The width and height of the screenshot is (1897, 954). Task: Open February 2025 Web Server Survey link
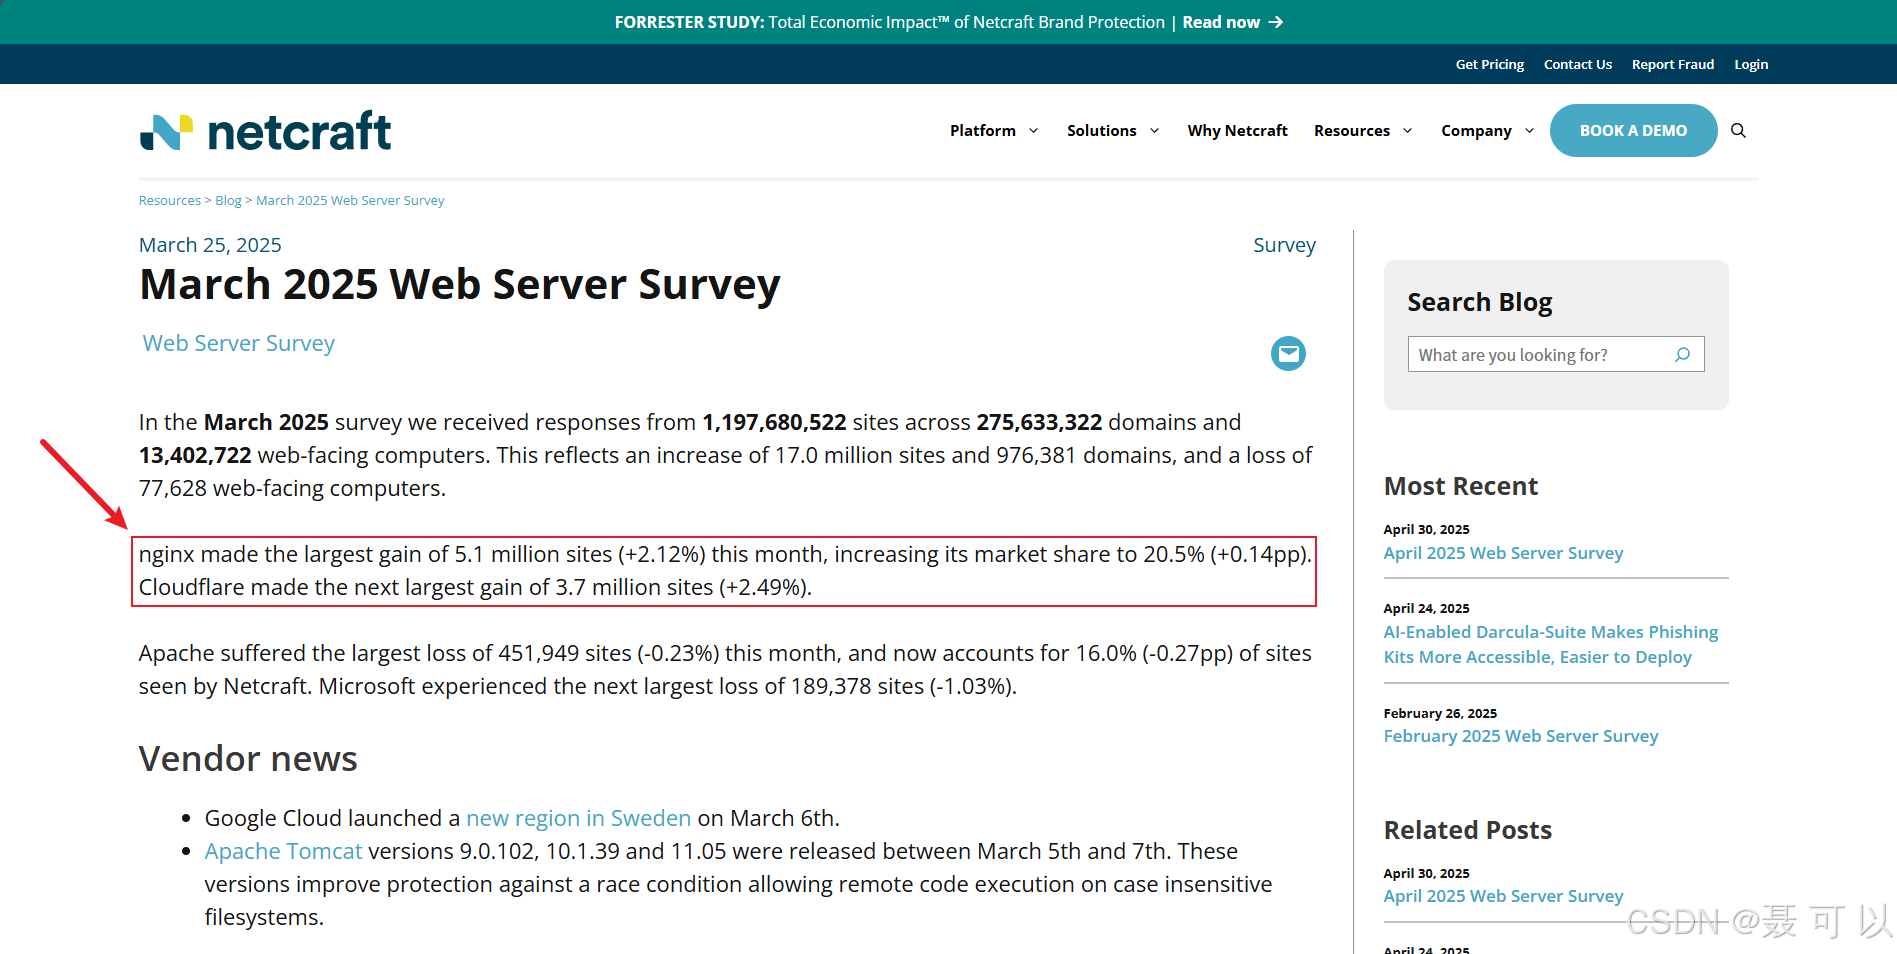(x=1521, y=736)
